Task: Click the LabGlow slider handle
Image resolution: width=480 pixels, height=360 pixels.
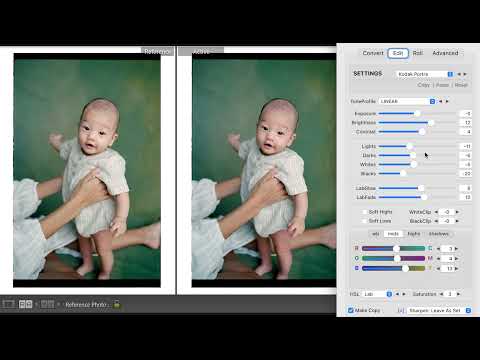Action: click(421, 188)
